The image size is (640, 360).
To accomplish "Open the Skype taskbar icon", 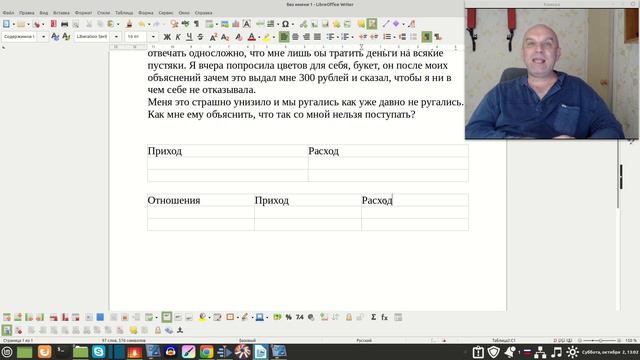I will point(98,352).
